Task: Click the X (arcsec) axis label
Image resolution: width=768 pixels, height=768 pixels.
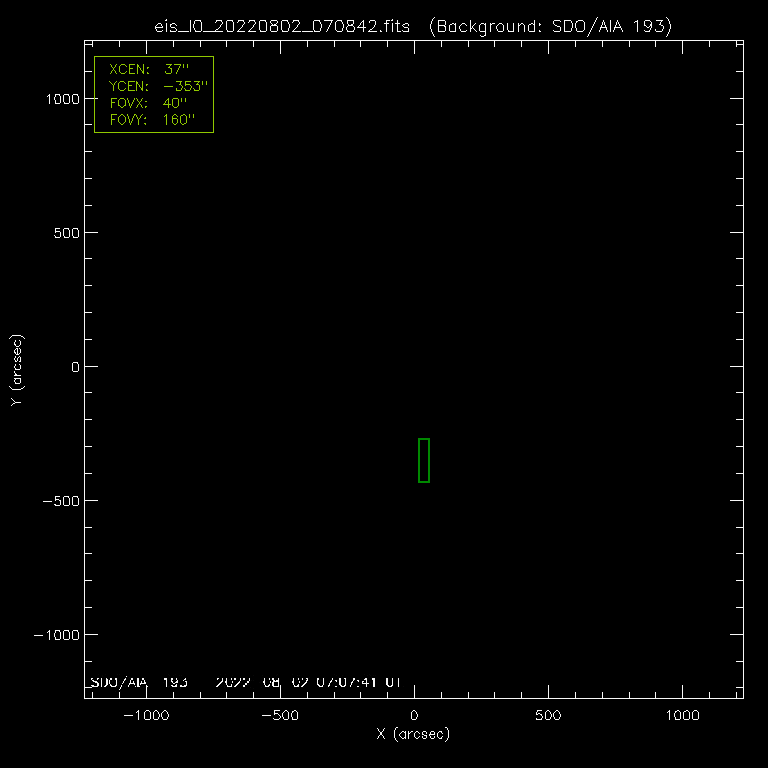Action: pyautogui.click(x=413, y=734)
